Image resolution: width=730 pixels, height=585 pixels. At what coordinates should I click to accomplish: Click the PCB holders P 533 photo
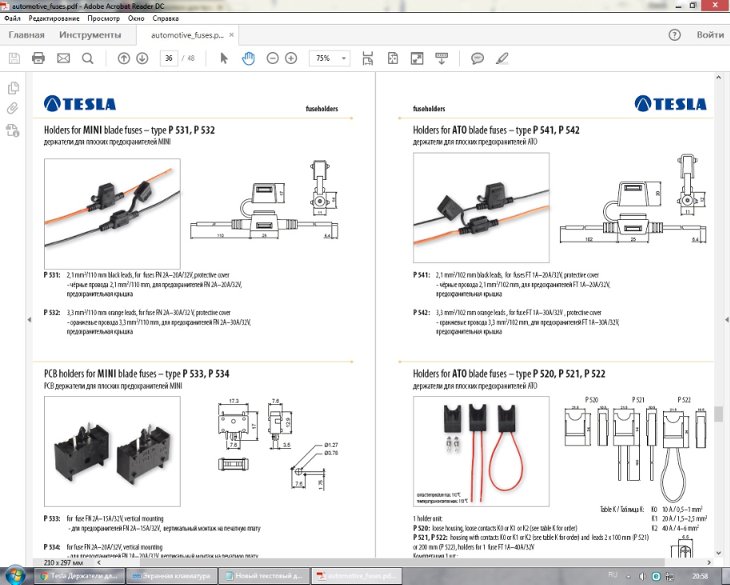tap(112, 451)
